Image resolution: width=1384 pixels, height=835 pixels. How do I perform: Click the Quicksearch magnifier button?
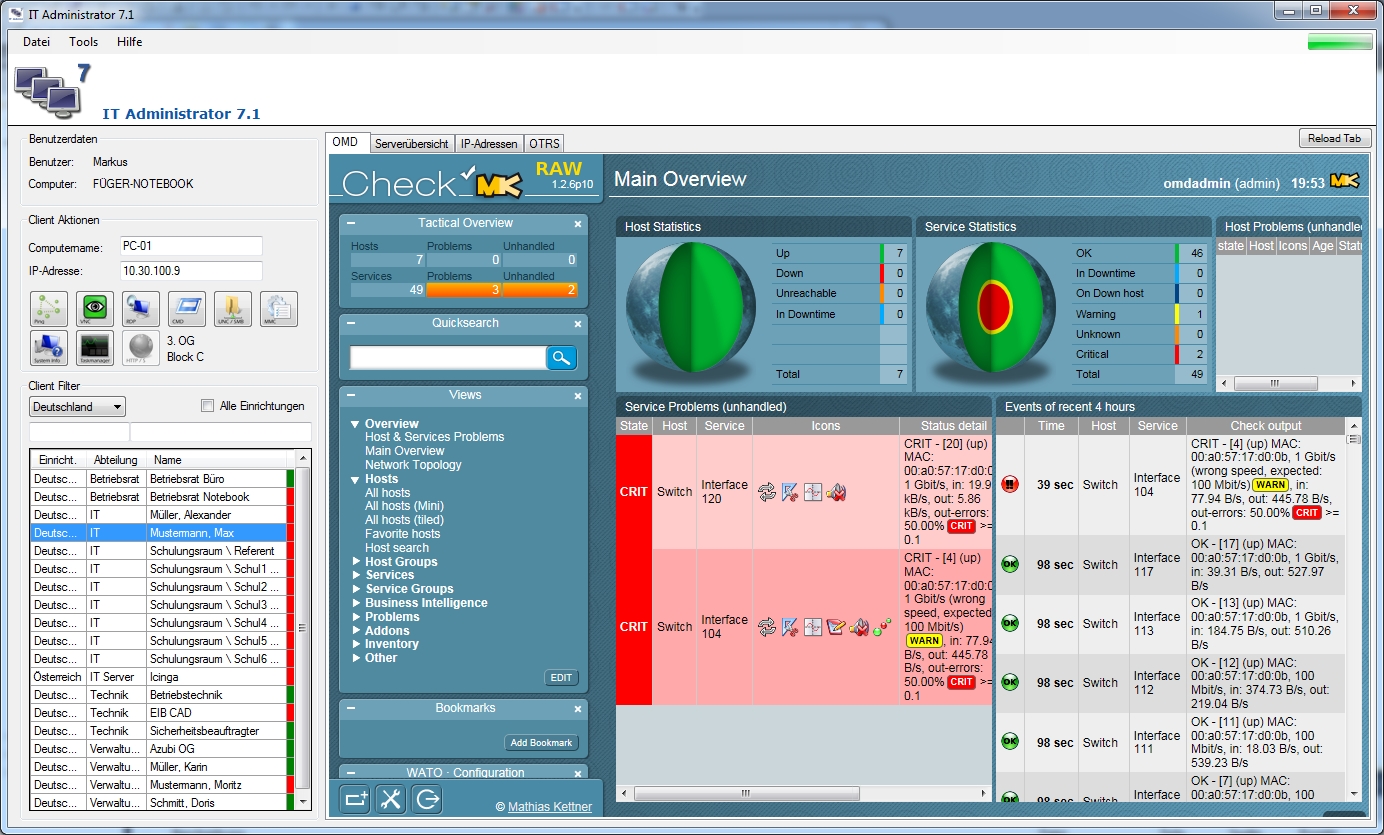coord(561,357)
